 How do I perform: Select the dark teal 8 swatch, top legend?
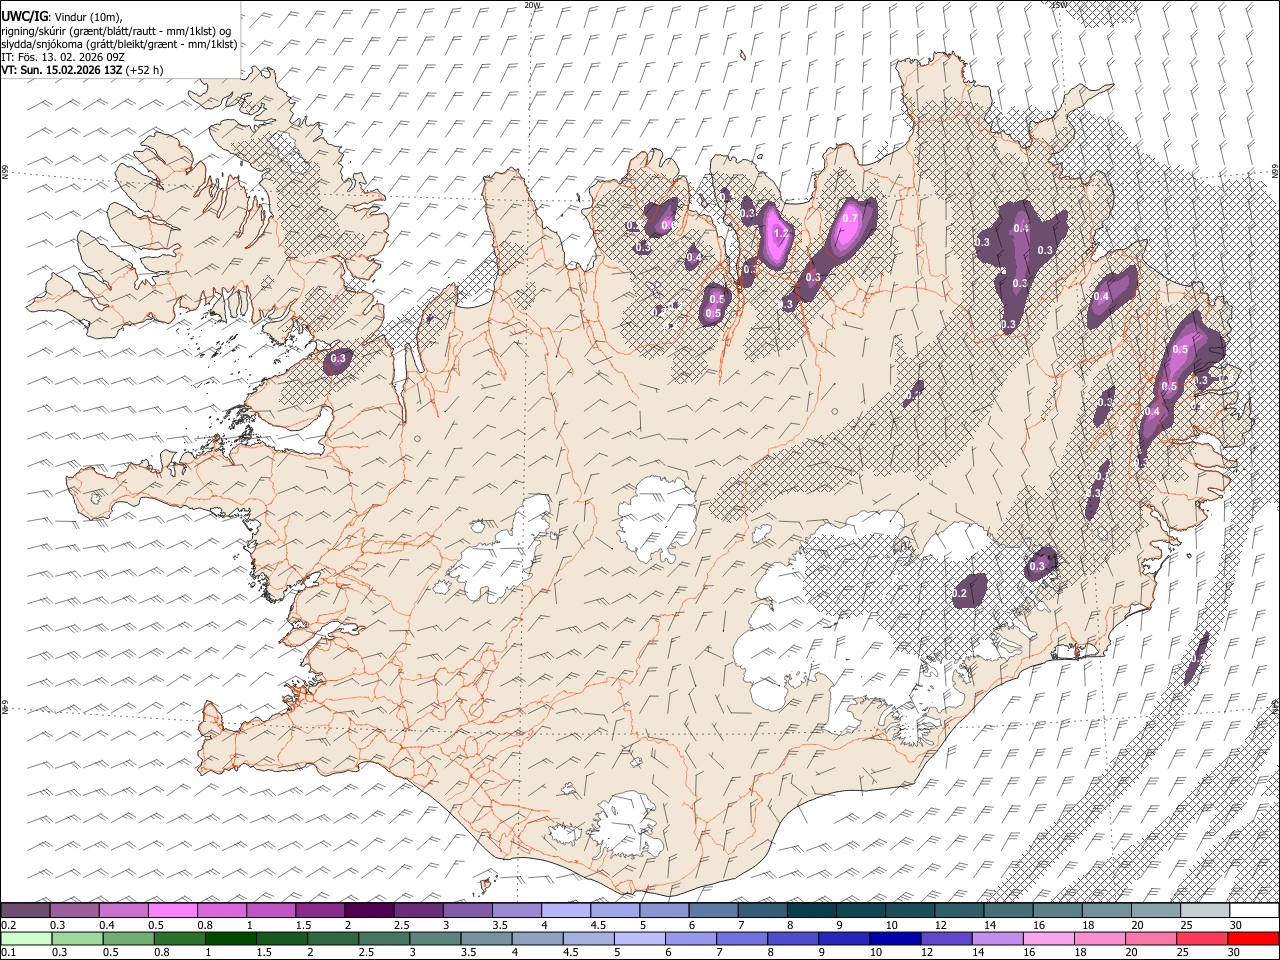810,911
